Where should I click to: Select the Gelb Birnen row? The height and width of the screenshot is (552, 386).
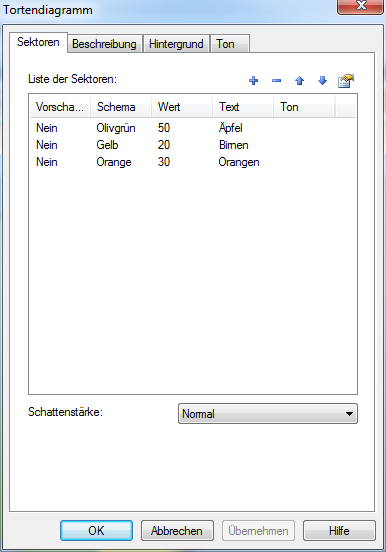[x=192, y=145]
